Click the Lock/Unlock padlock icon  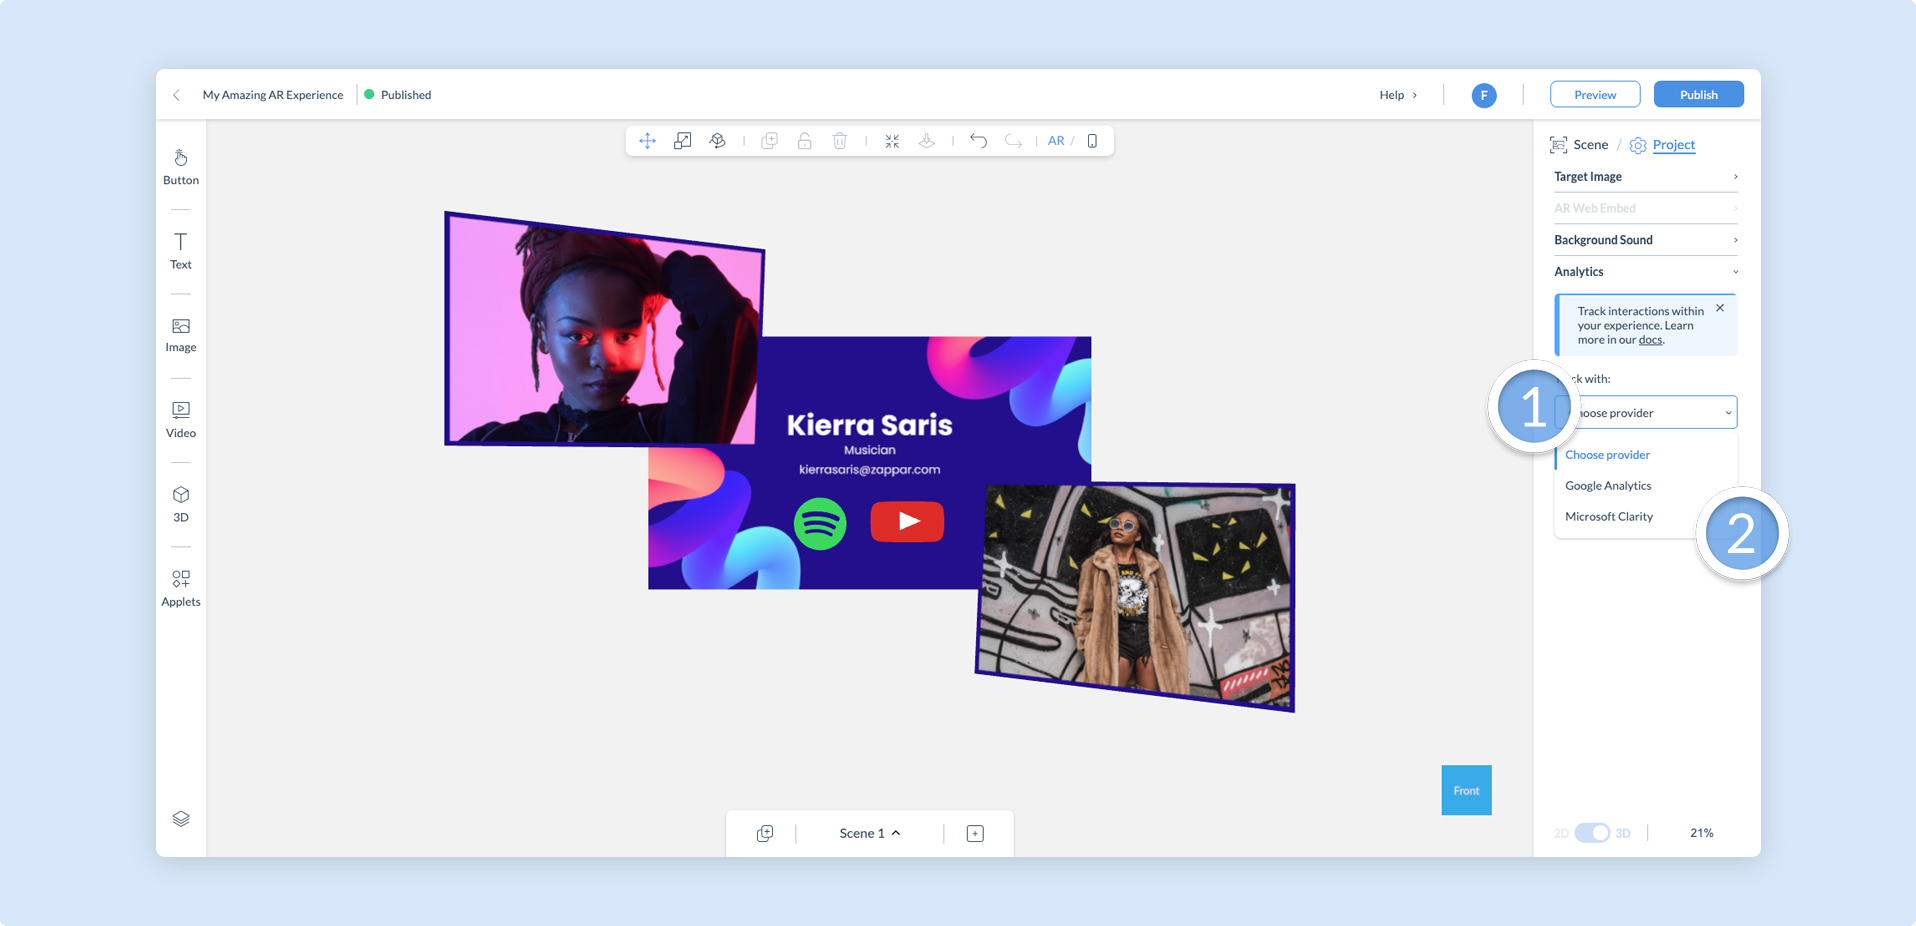point(804,141)
